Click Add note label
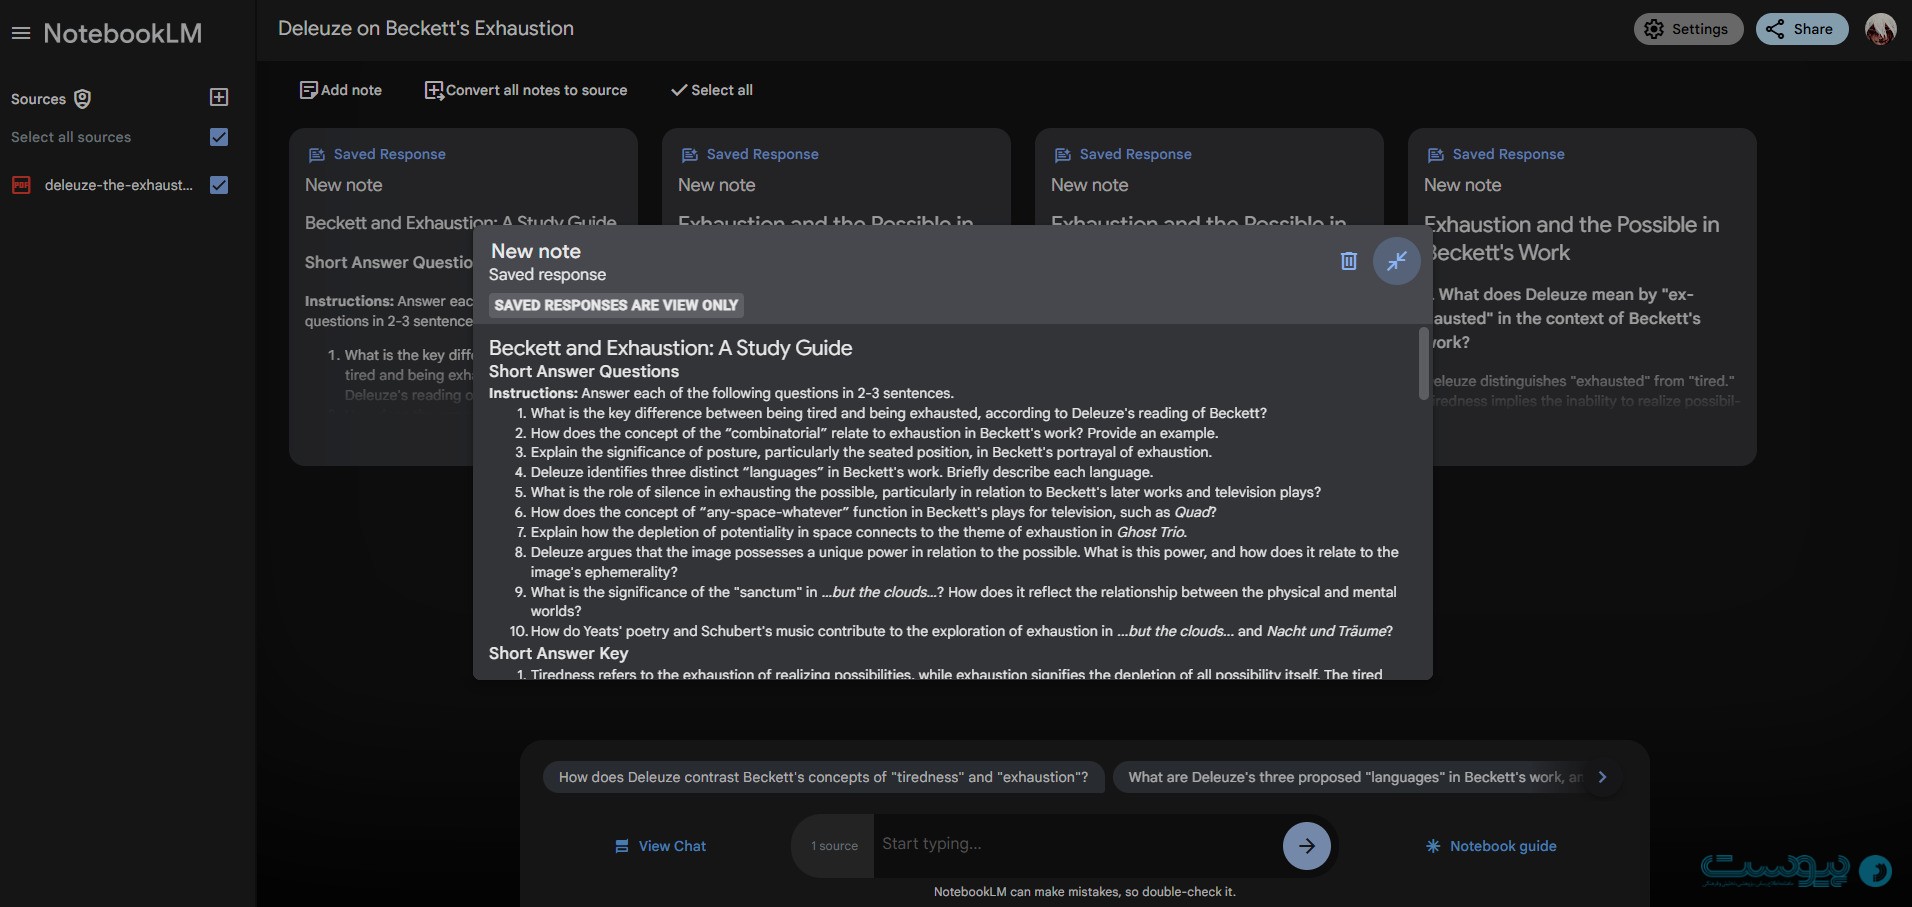 (x=352, y=90)
